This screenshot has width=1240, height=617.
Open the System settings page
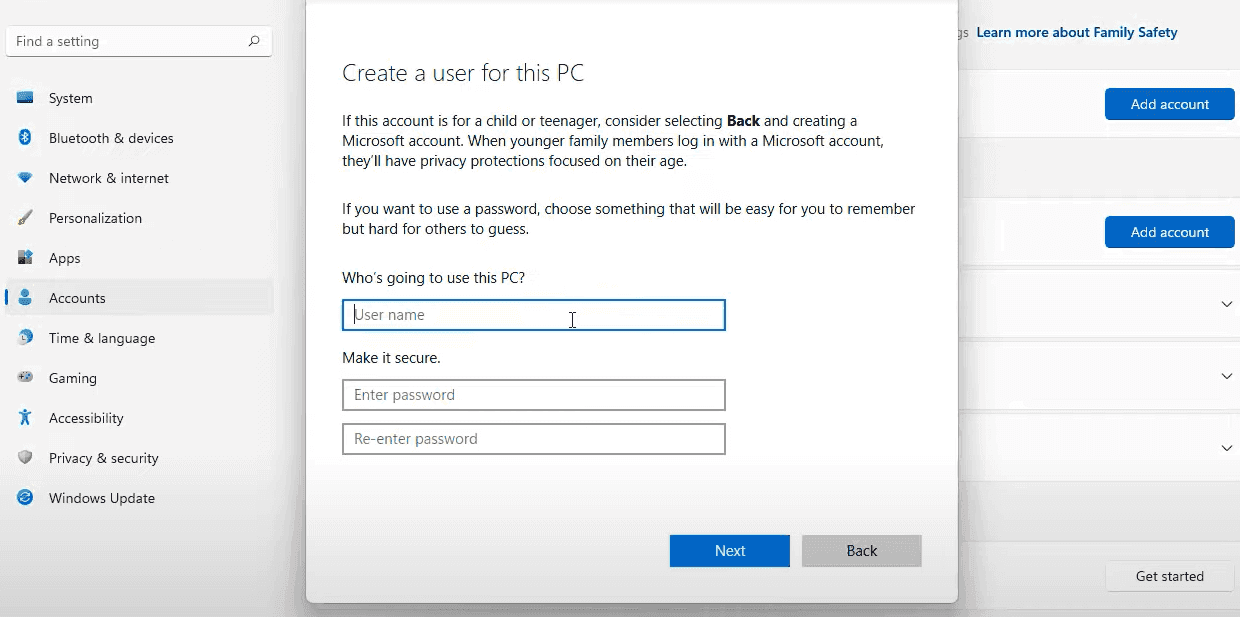[x=71, y=98]
